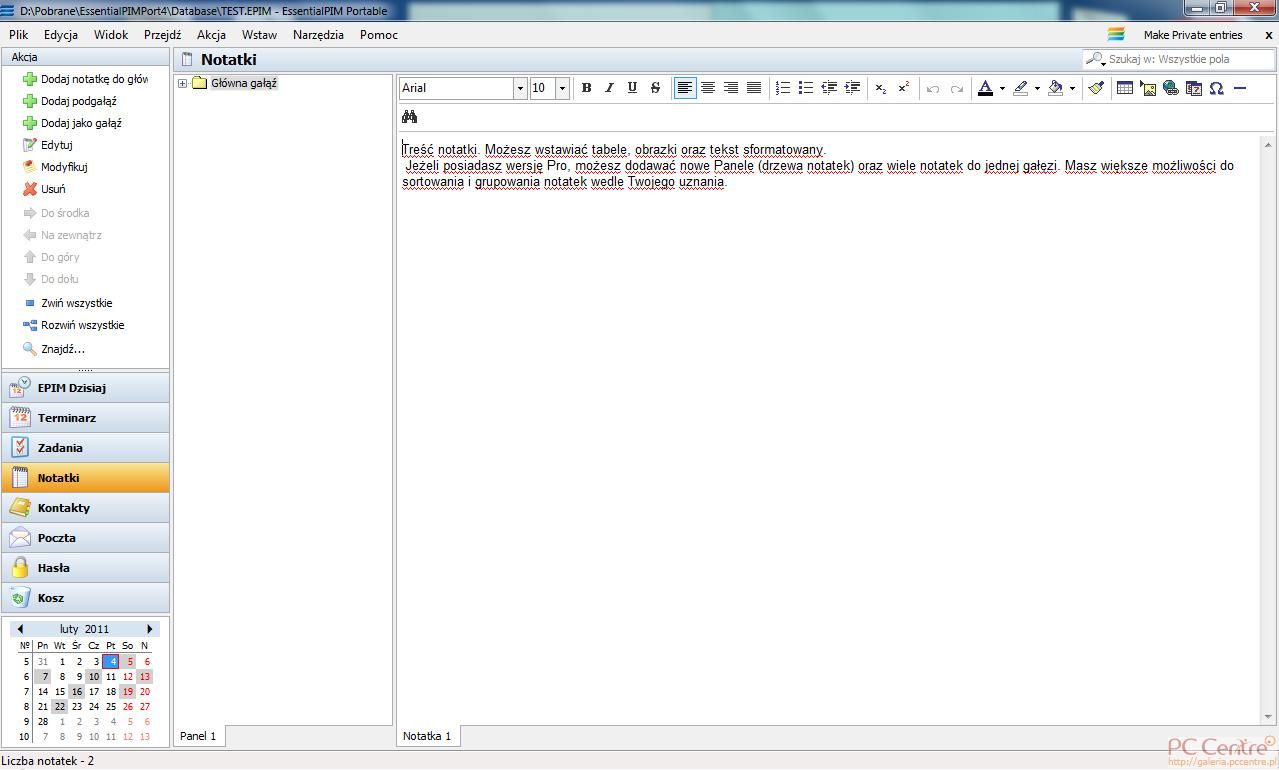Image resolution: width=1279 pixels, height=770 pixels.
Task: Click the insert picture icon
Action: point(1148,88)
